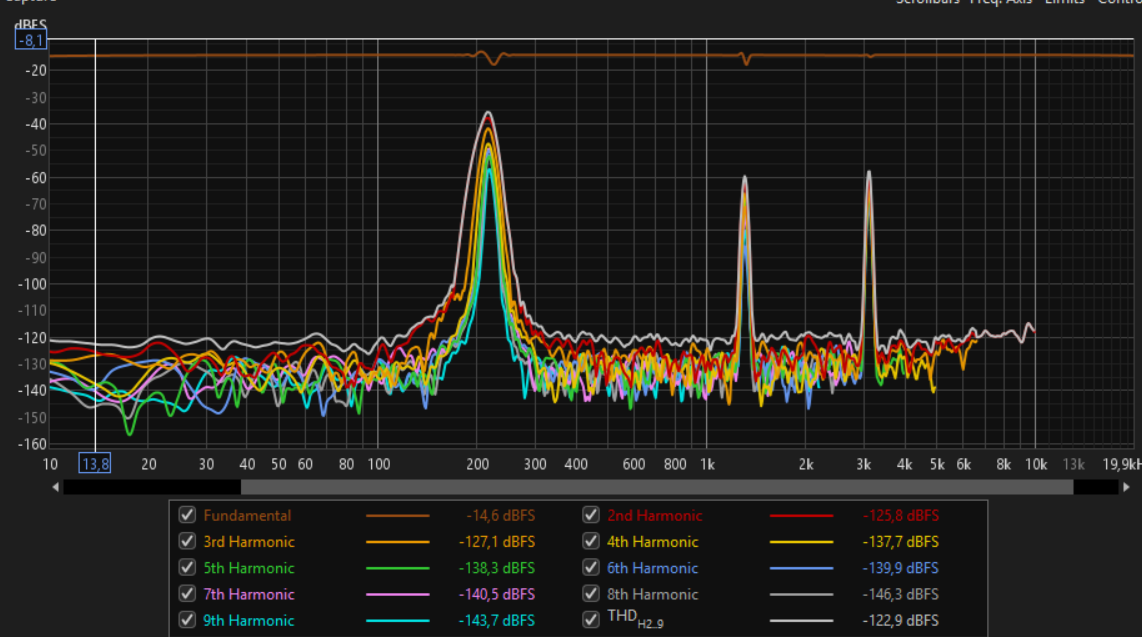The width and height of the screenshot is (1142, 637).
Task: Click the green 5th Harmonic line sample
Action: (397, 568)
